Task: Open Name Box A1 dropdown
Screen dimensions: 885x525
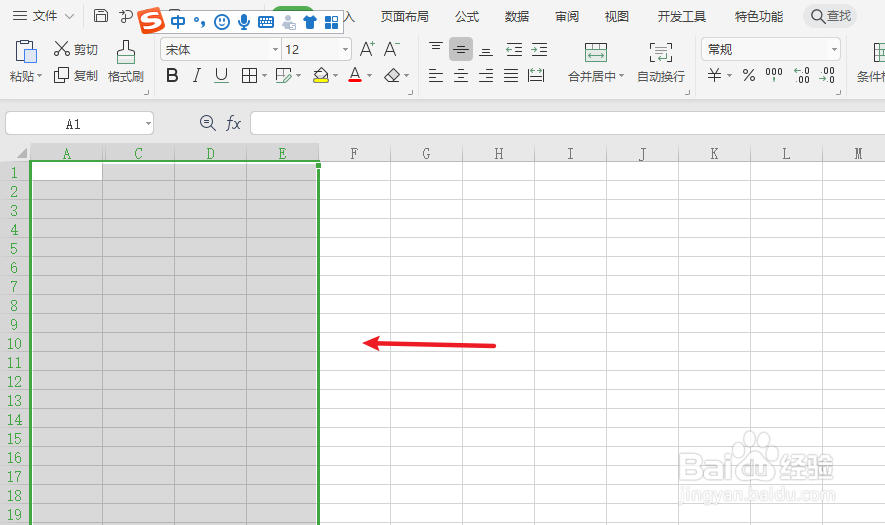Action: (x=148, y=124)
